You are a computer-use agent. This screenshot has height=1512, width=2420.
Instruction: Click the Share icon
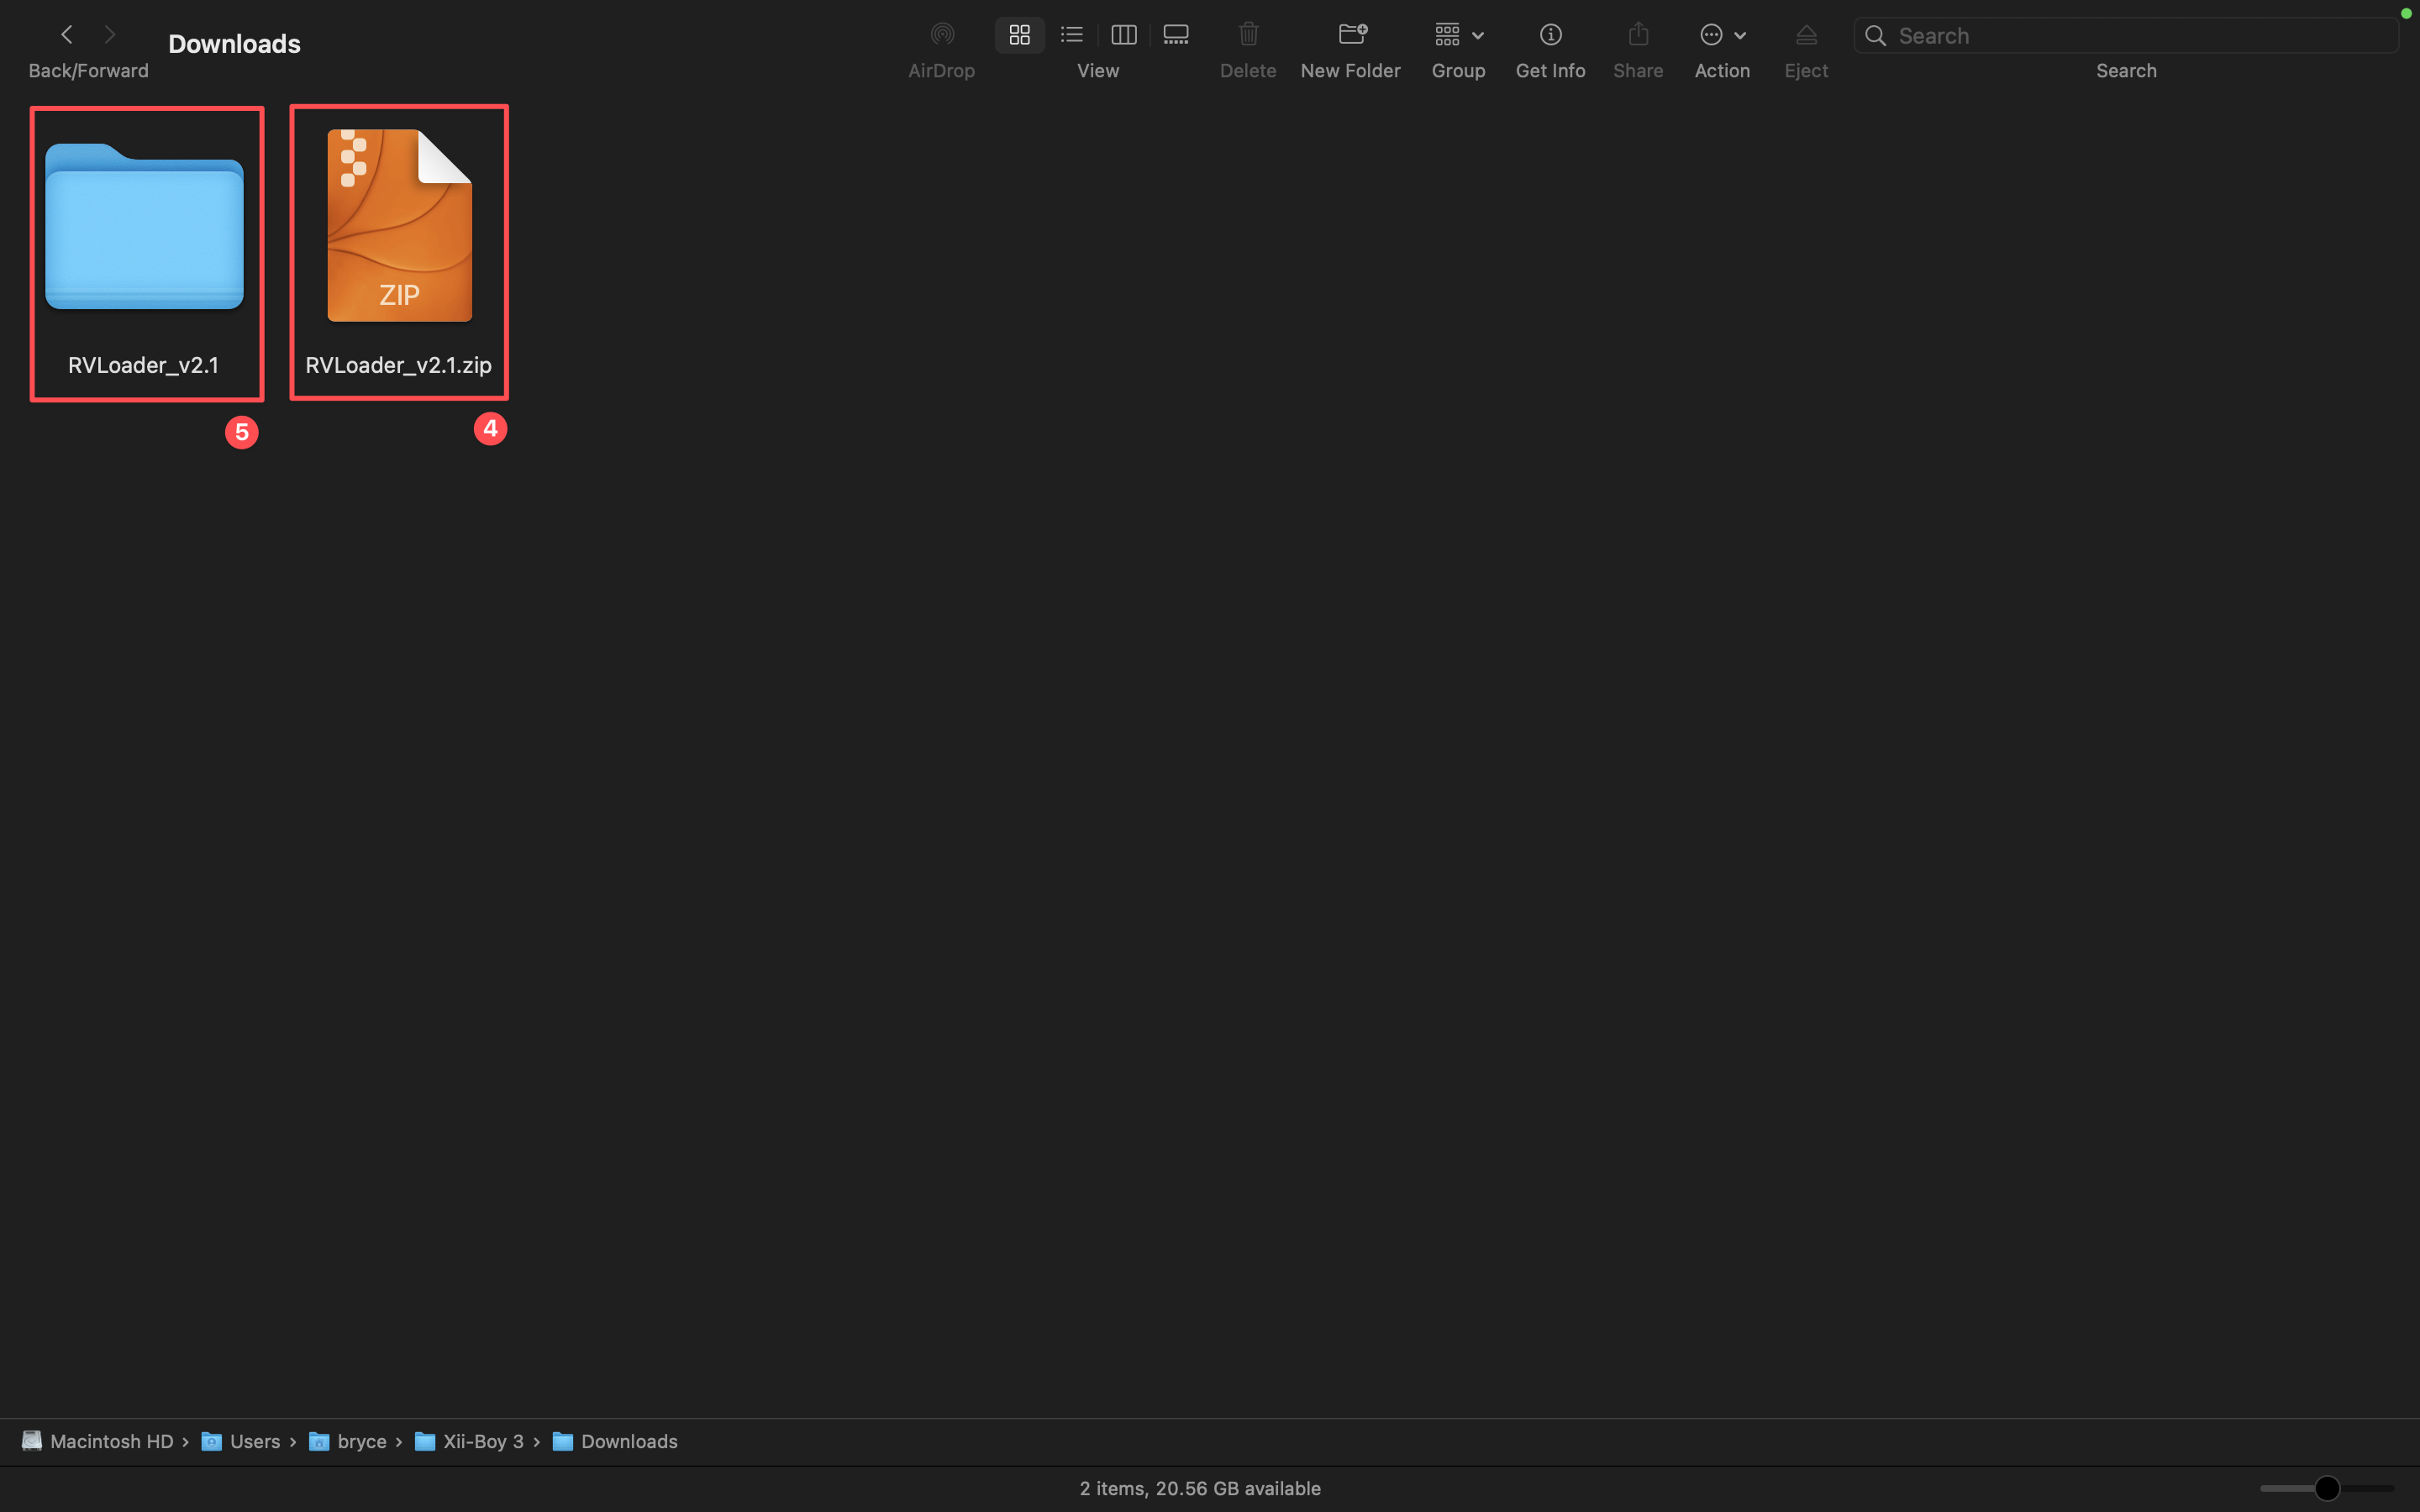1638,35
